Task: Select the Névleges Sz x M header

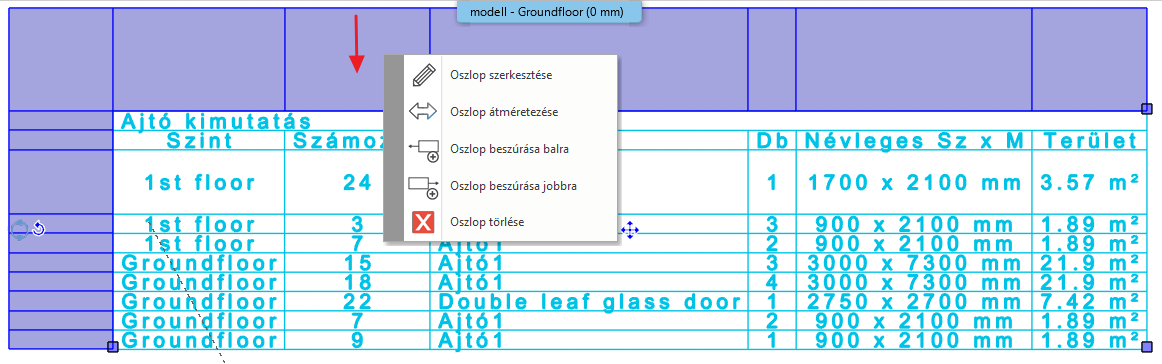Action: (914, 141)
